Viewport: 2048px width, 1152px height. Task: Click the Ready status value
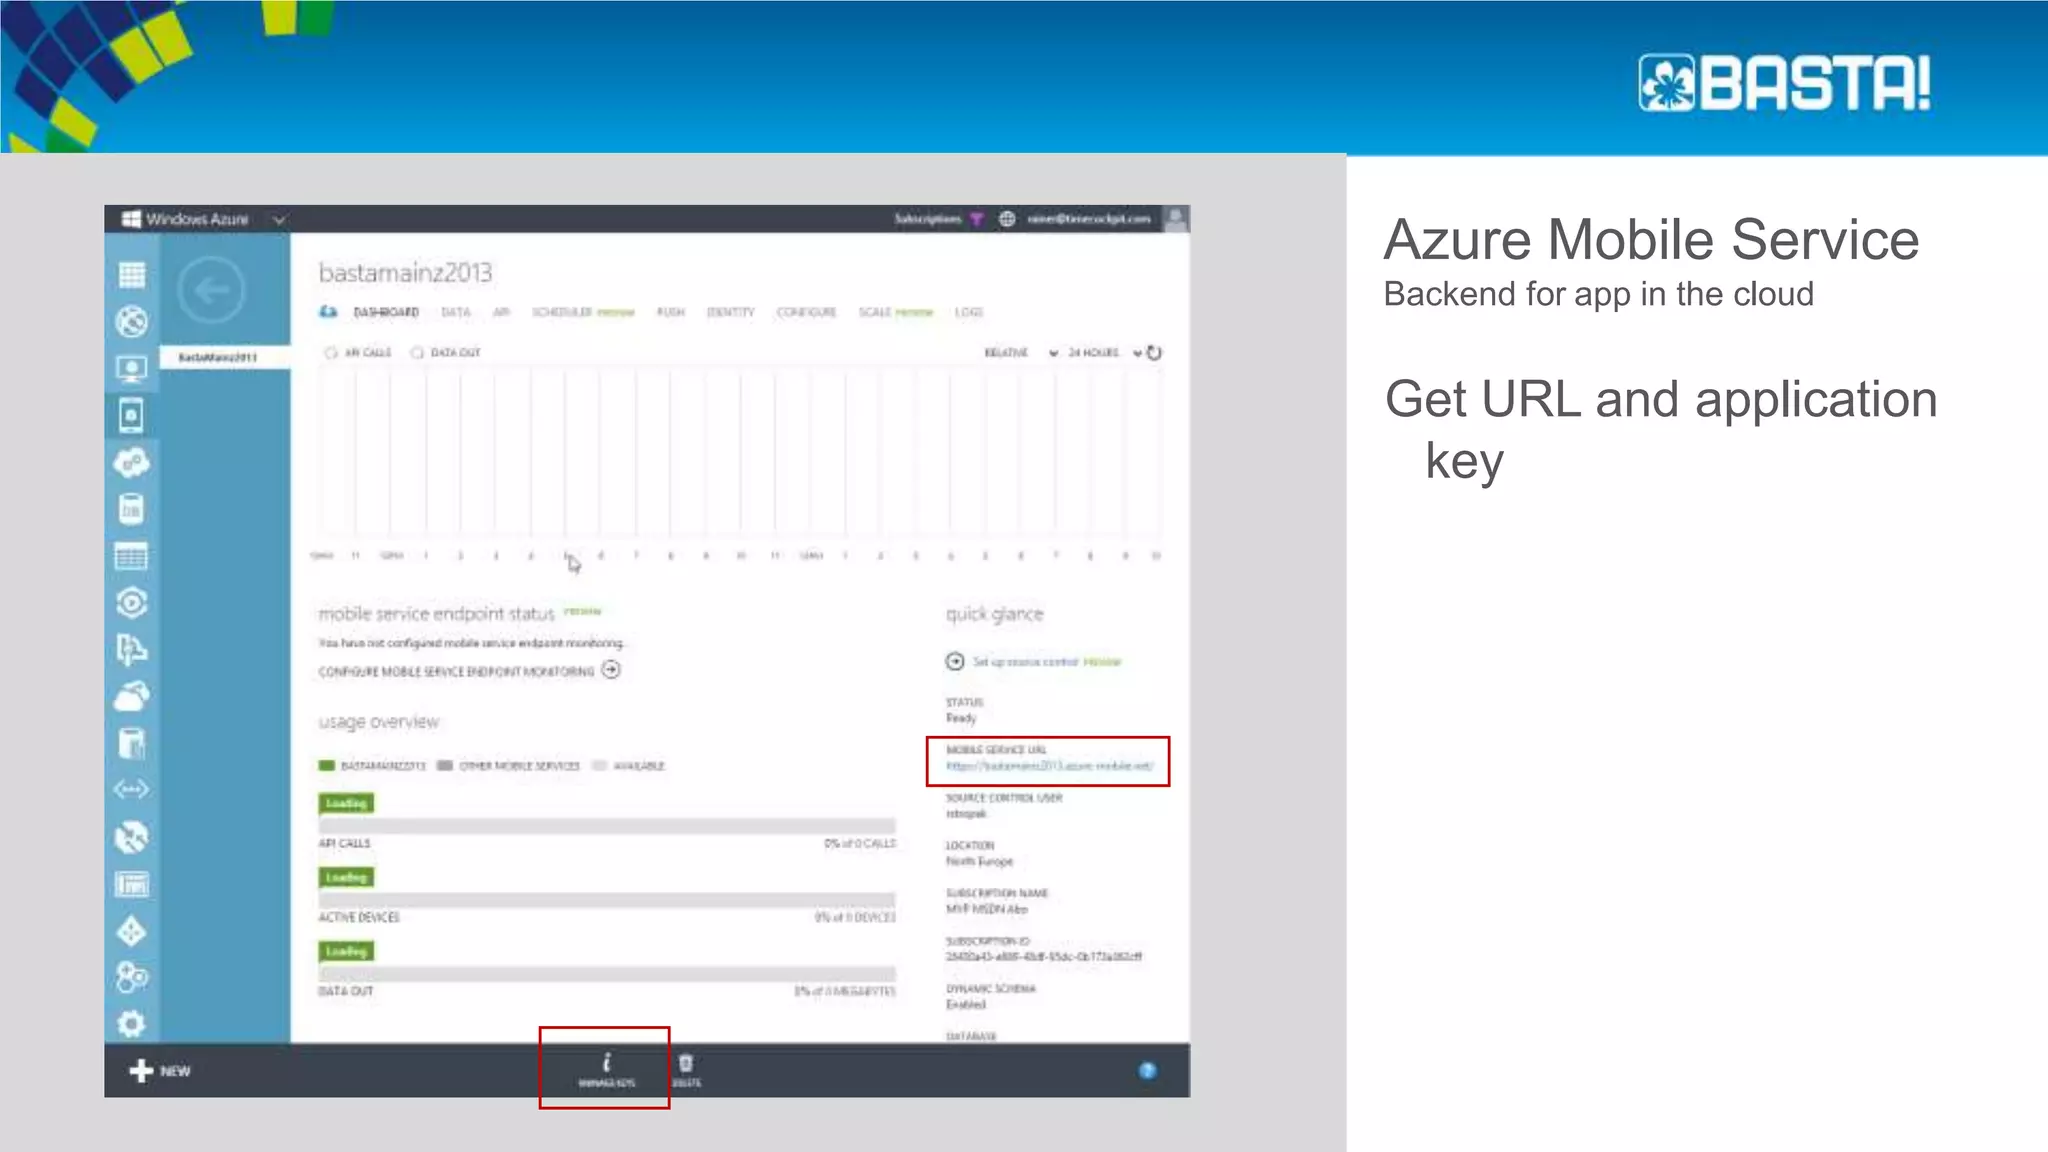pos(961,718)
